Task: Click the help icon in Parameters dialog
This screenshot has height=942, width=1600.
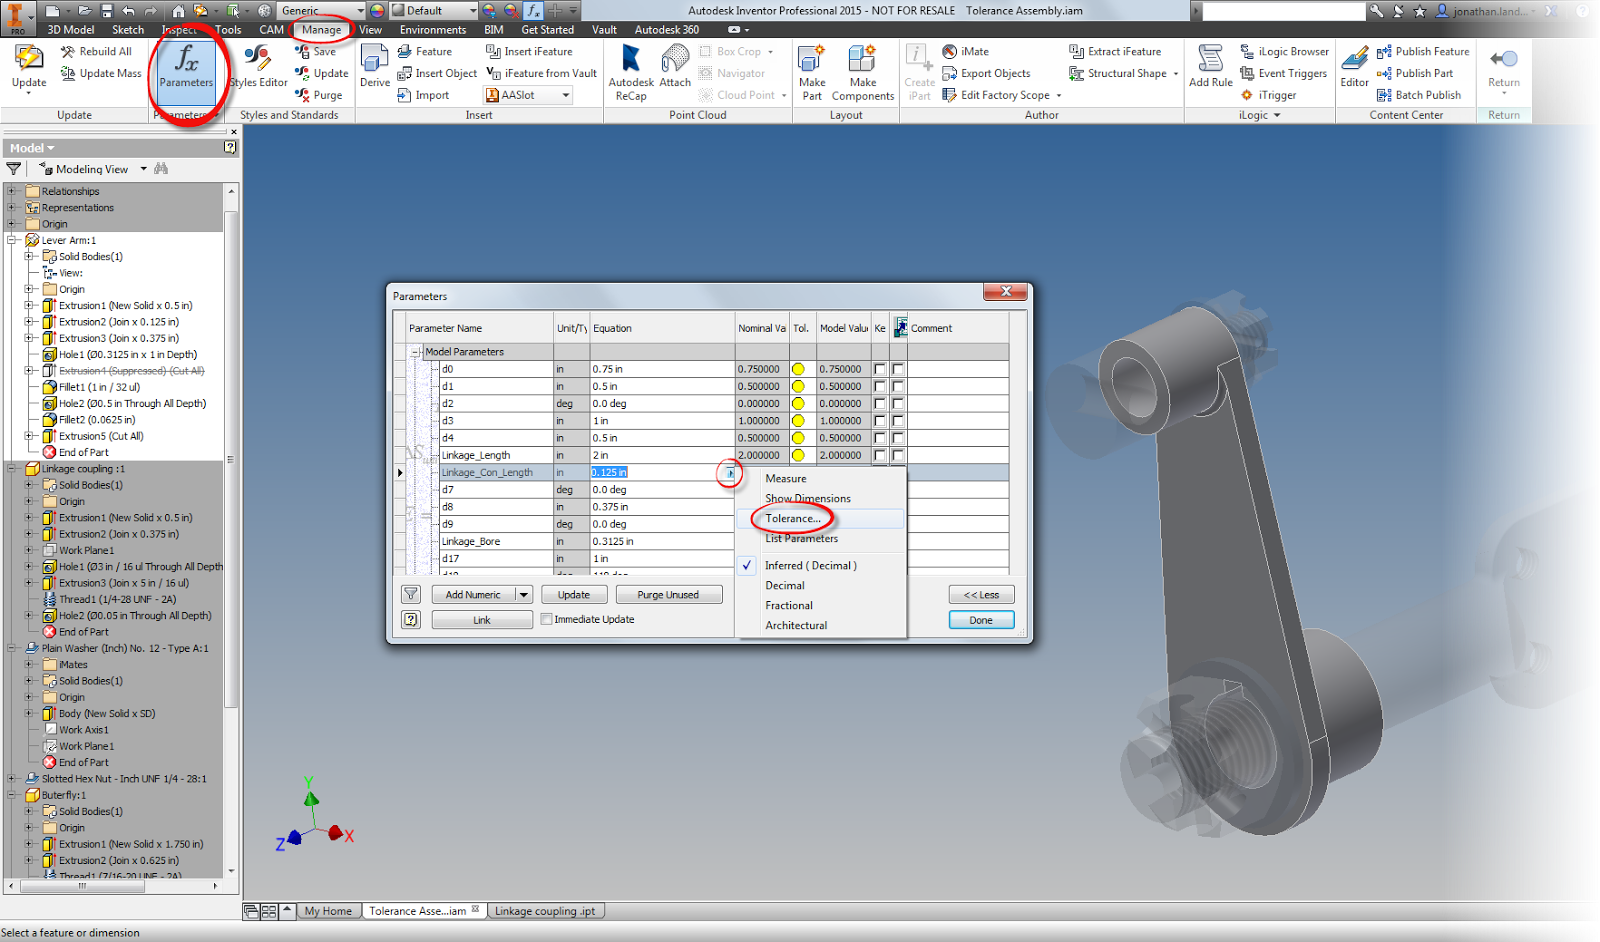Action: (411, 620)
